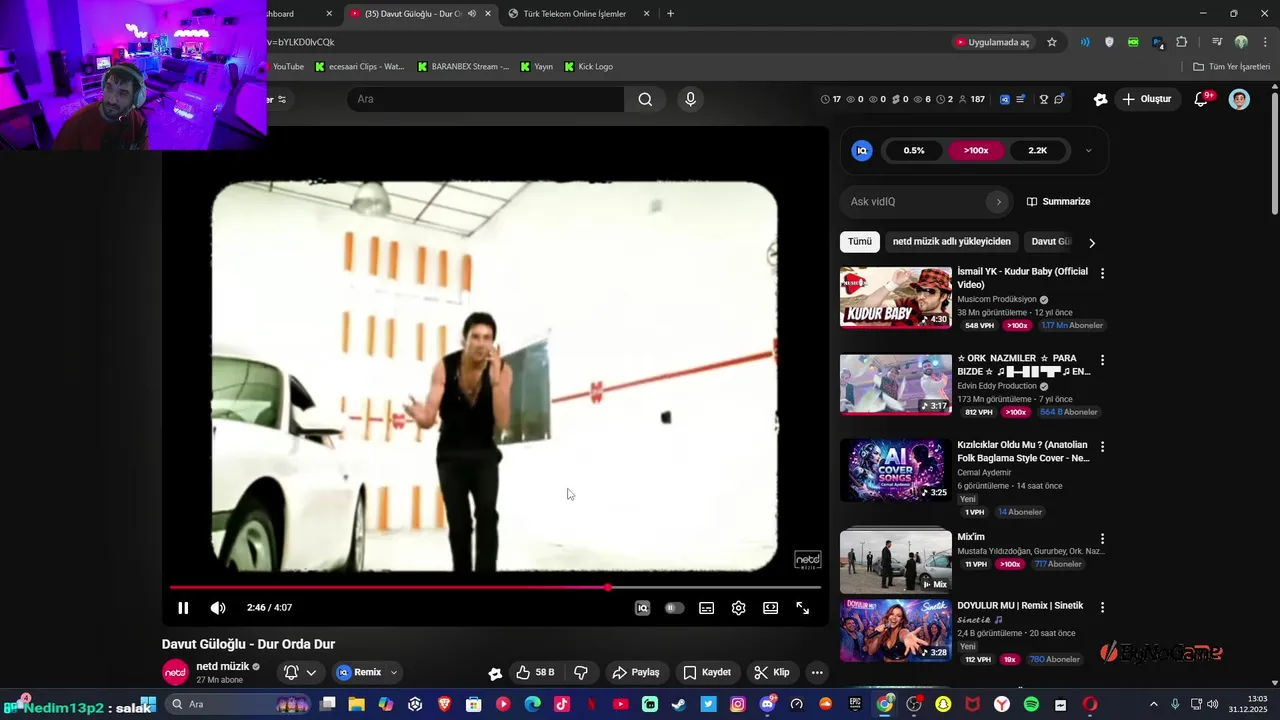The image size is (1280, 720).
Task: Open video player settings gear
Action: (x=739, y=608)
